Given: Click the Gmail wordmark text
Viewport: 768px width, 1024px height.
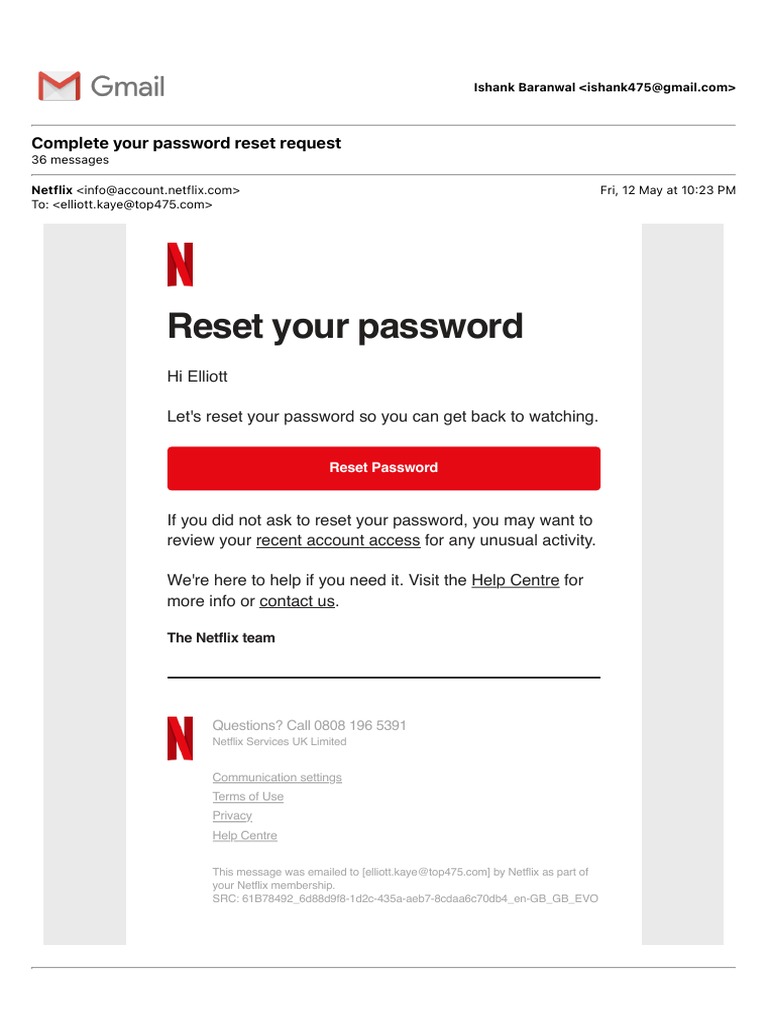Looking at the screenshot, I should 127,87.
